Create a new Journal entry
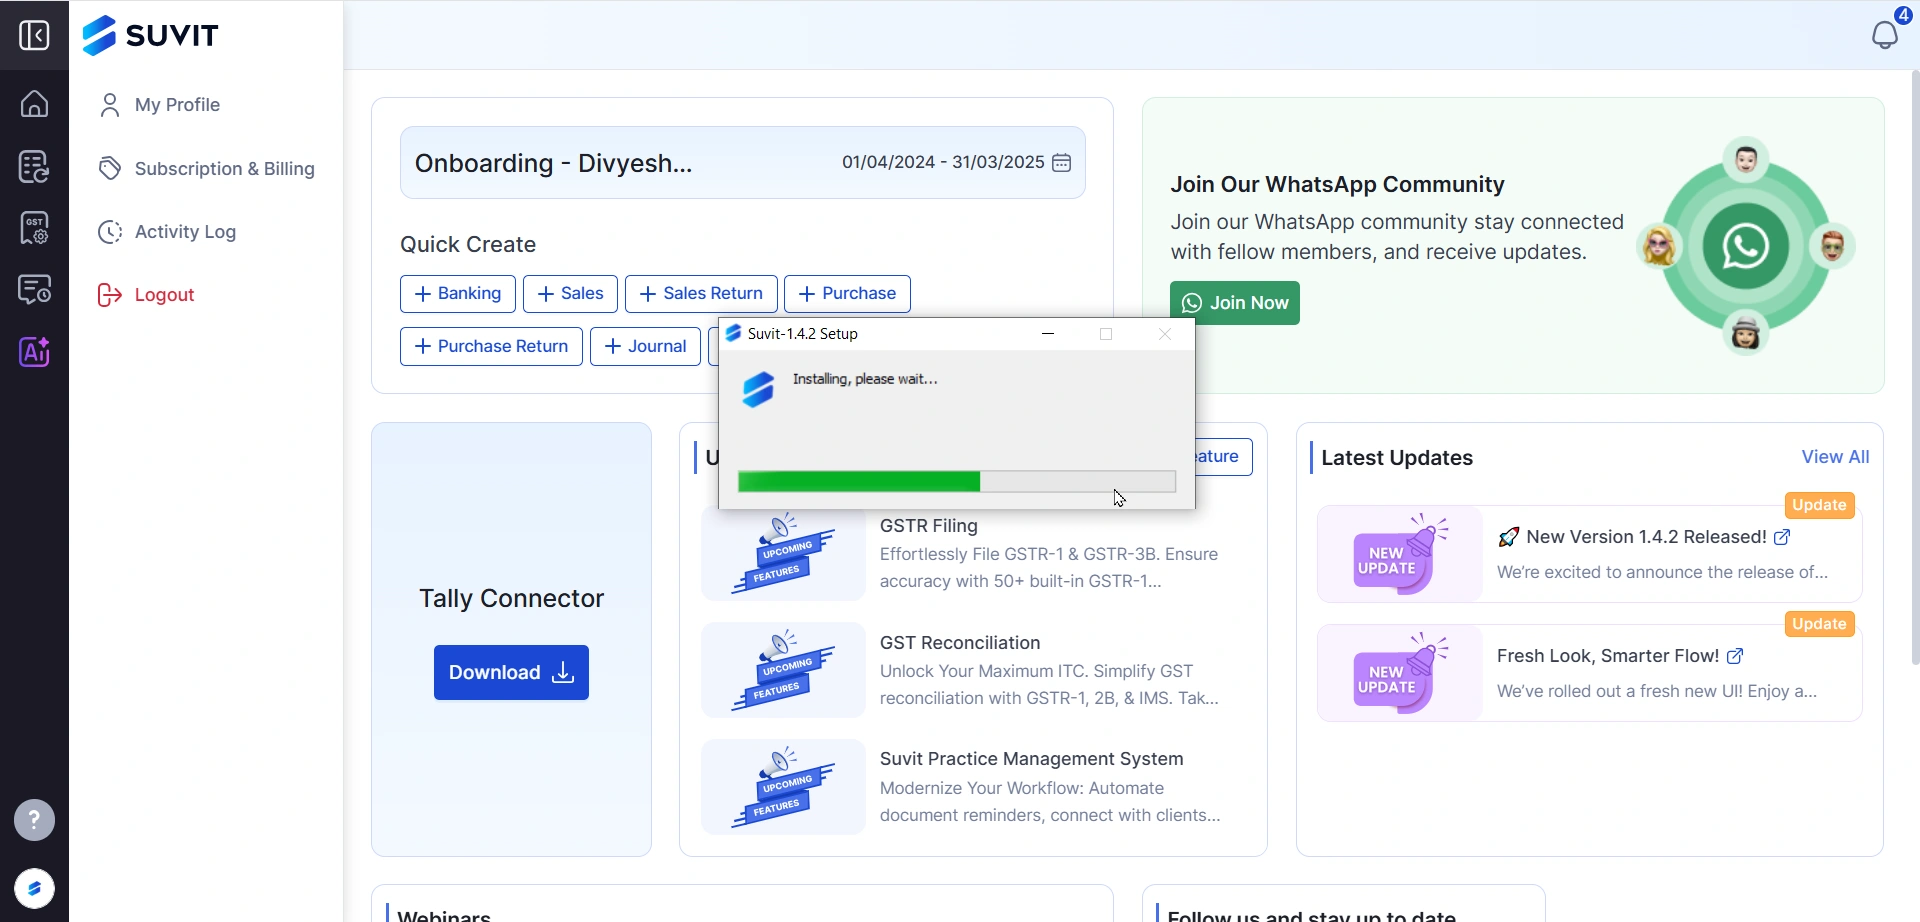Viewport: 1920px width, 922px height. point(645,347)
